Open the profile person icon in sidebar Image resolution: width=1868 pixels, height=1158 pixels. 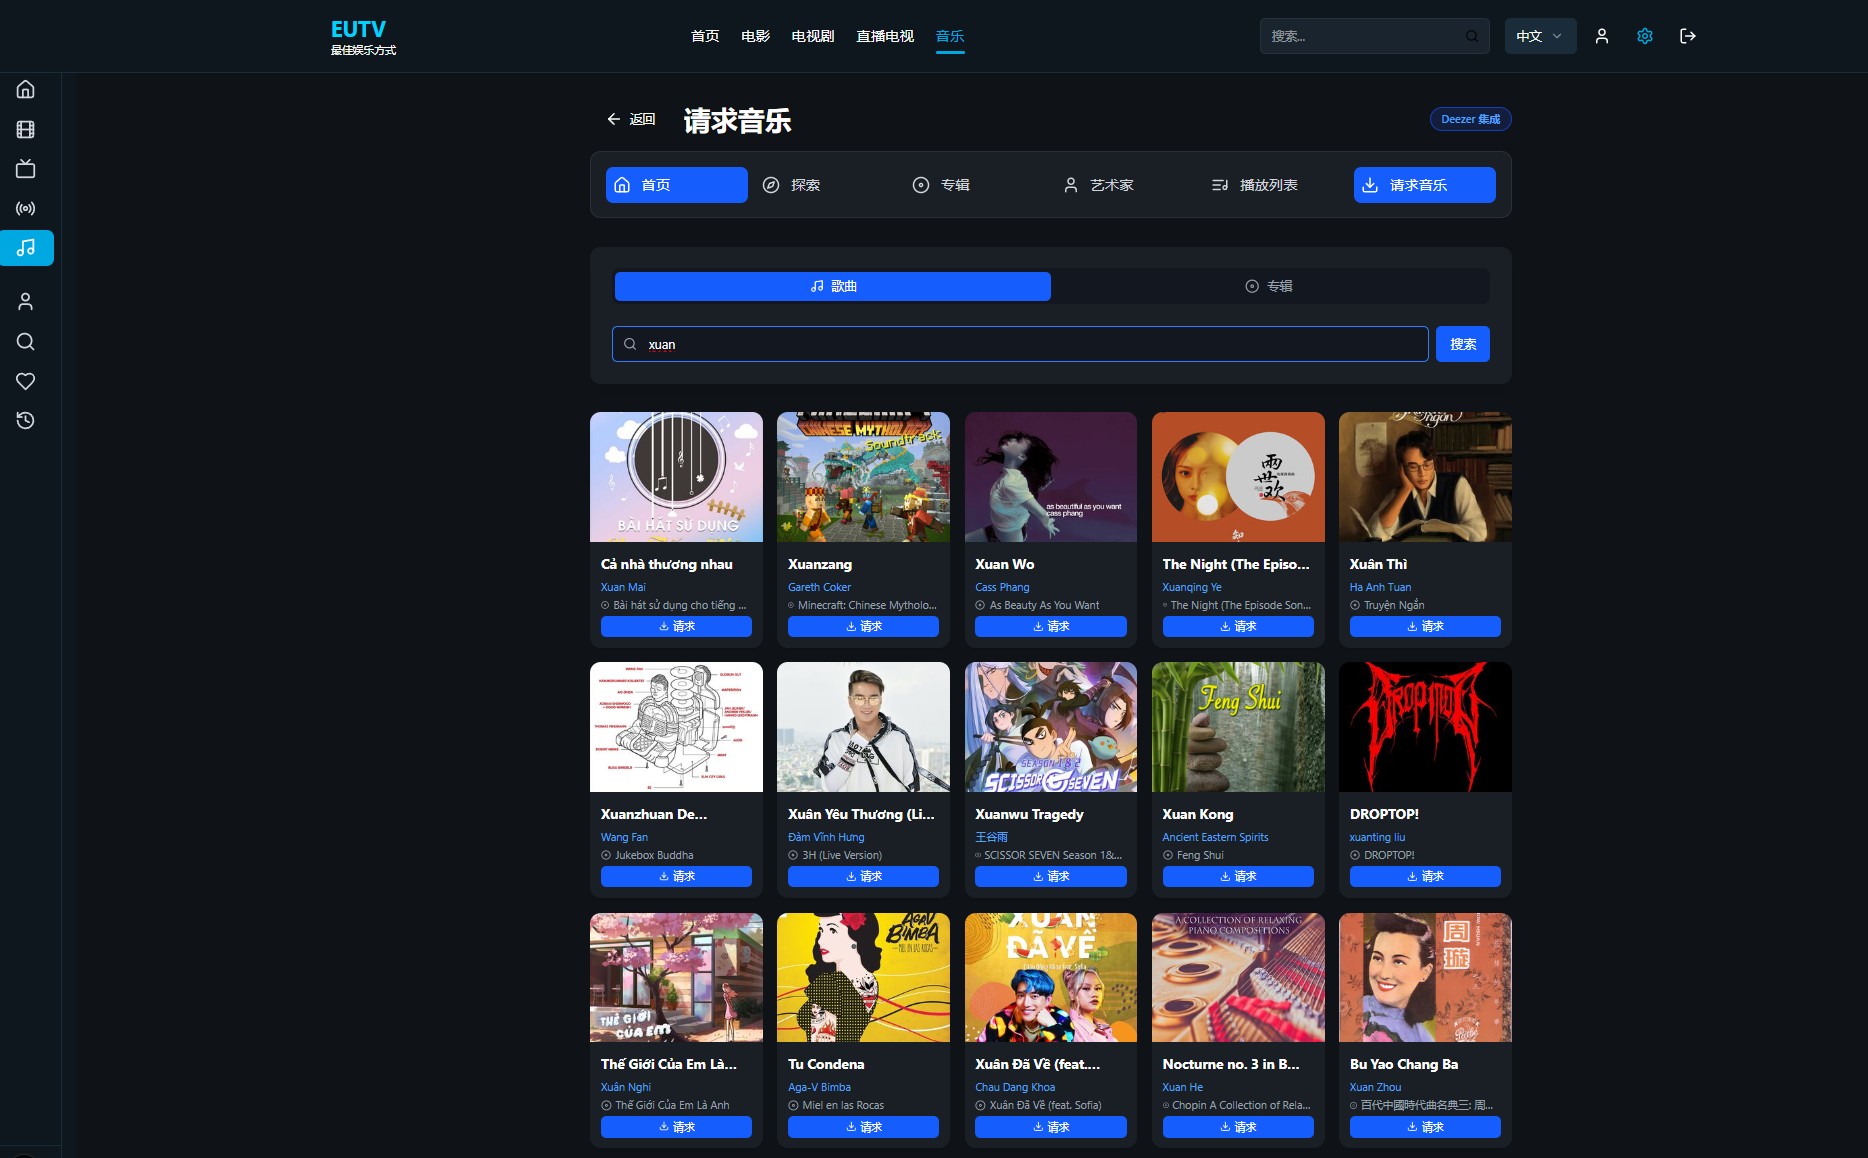(x=26, y=301)
